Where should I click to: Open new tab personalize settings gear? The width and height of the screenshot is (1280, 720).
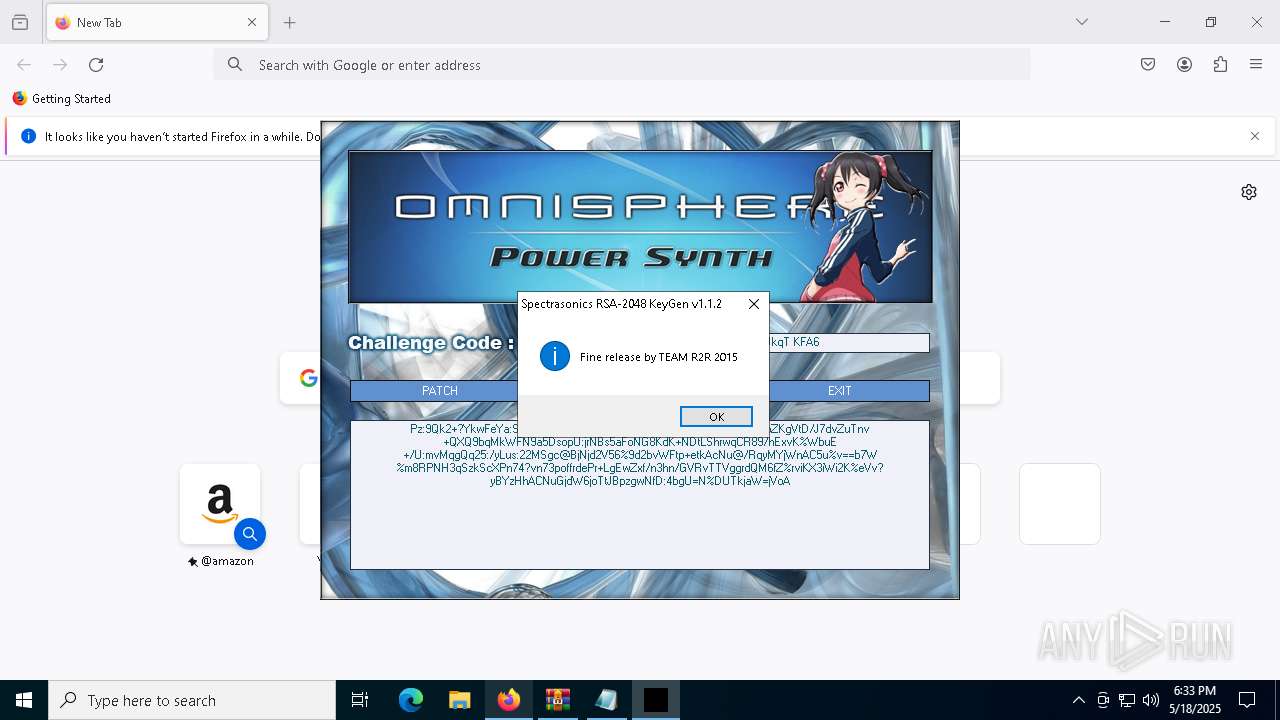click(1249, 192)
